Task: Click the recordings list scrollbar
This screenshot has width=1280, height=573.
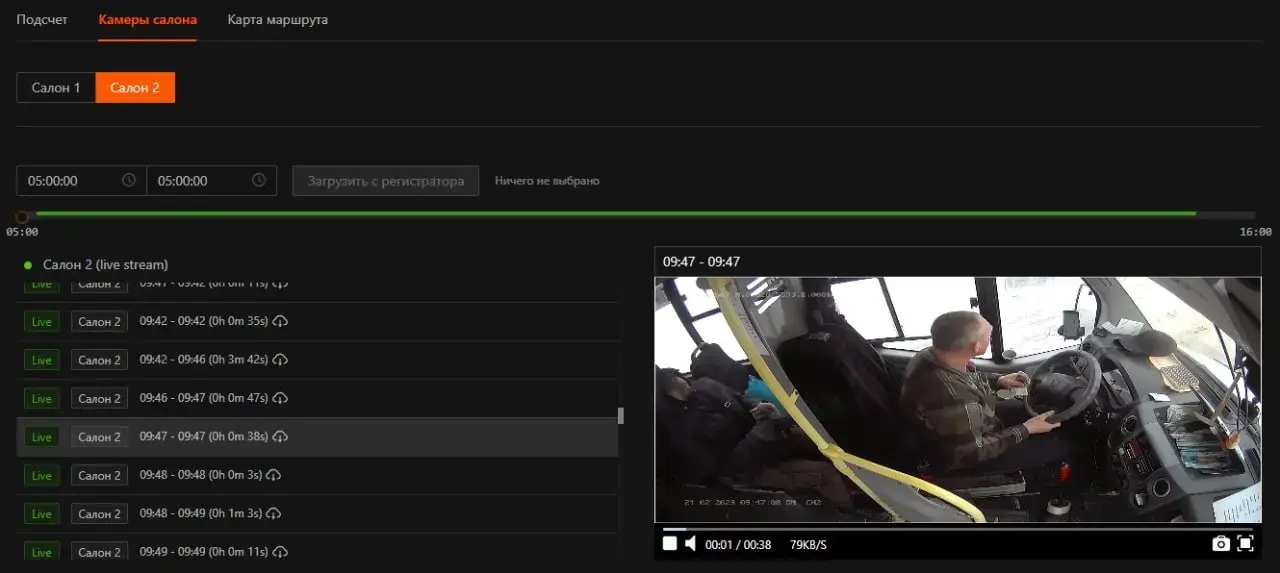Action: coord(621,415)
